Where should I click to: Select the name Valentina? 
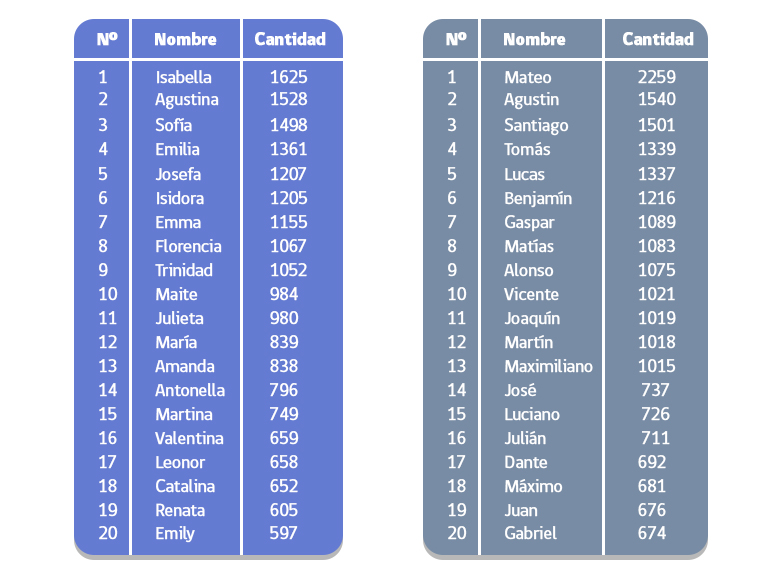(x=189, y=438)
